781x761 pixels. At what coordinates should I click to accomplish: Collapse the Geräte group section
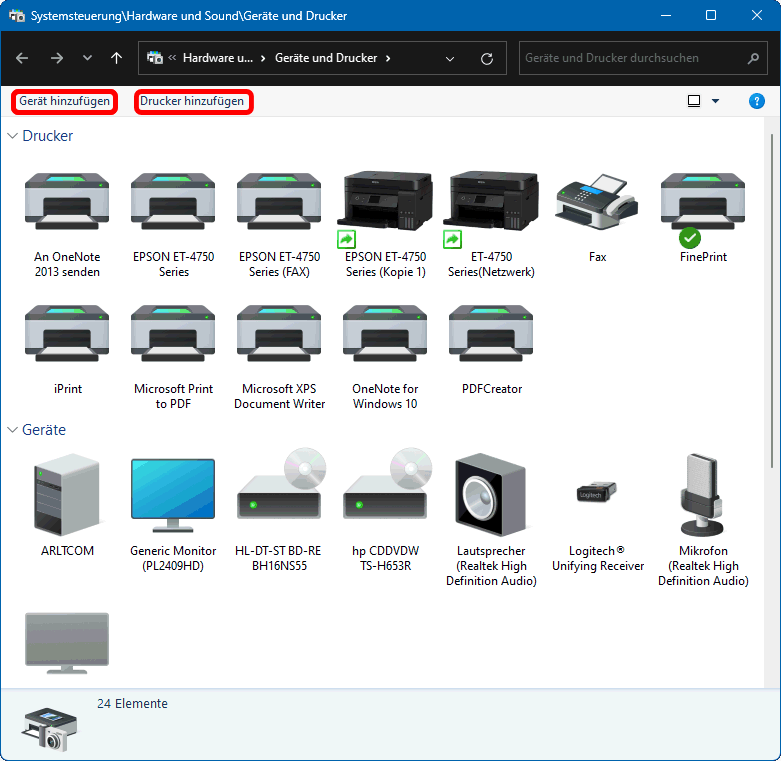[x=13, y=430]
